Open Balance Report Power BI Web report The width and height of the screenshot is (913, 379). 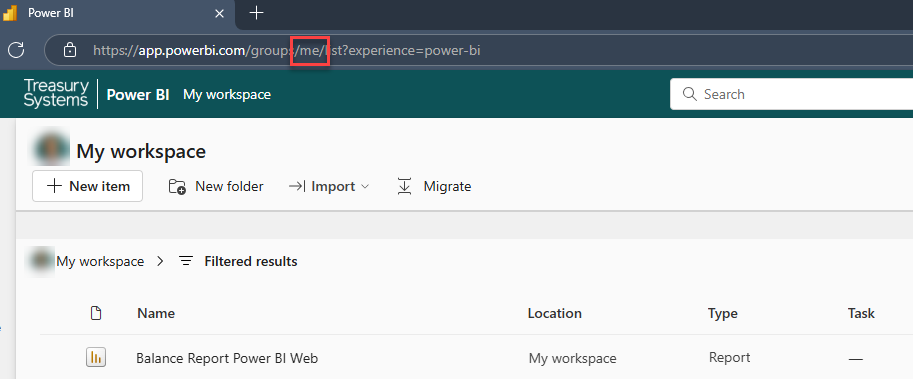227,358
